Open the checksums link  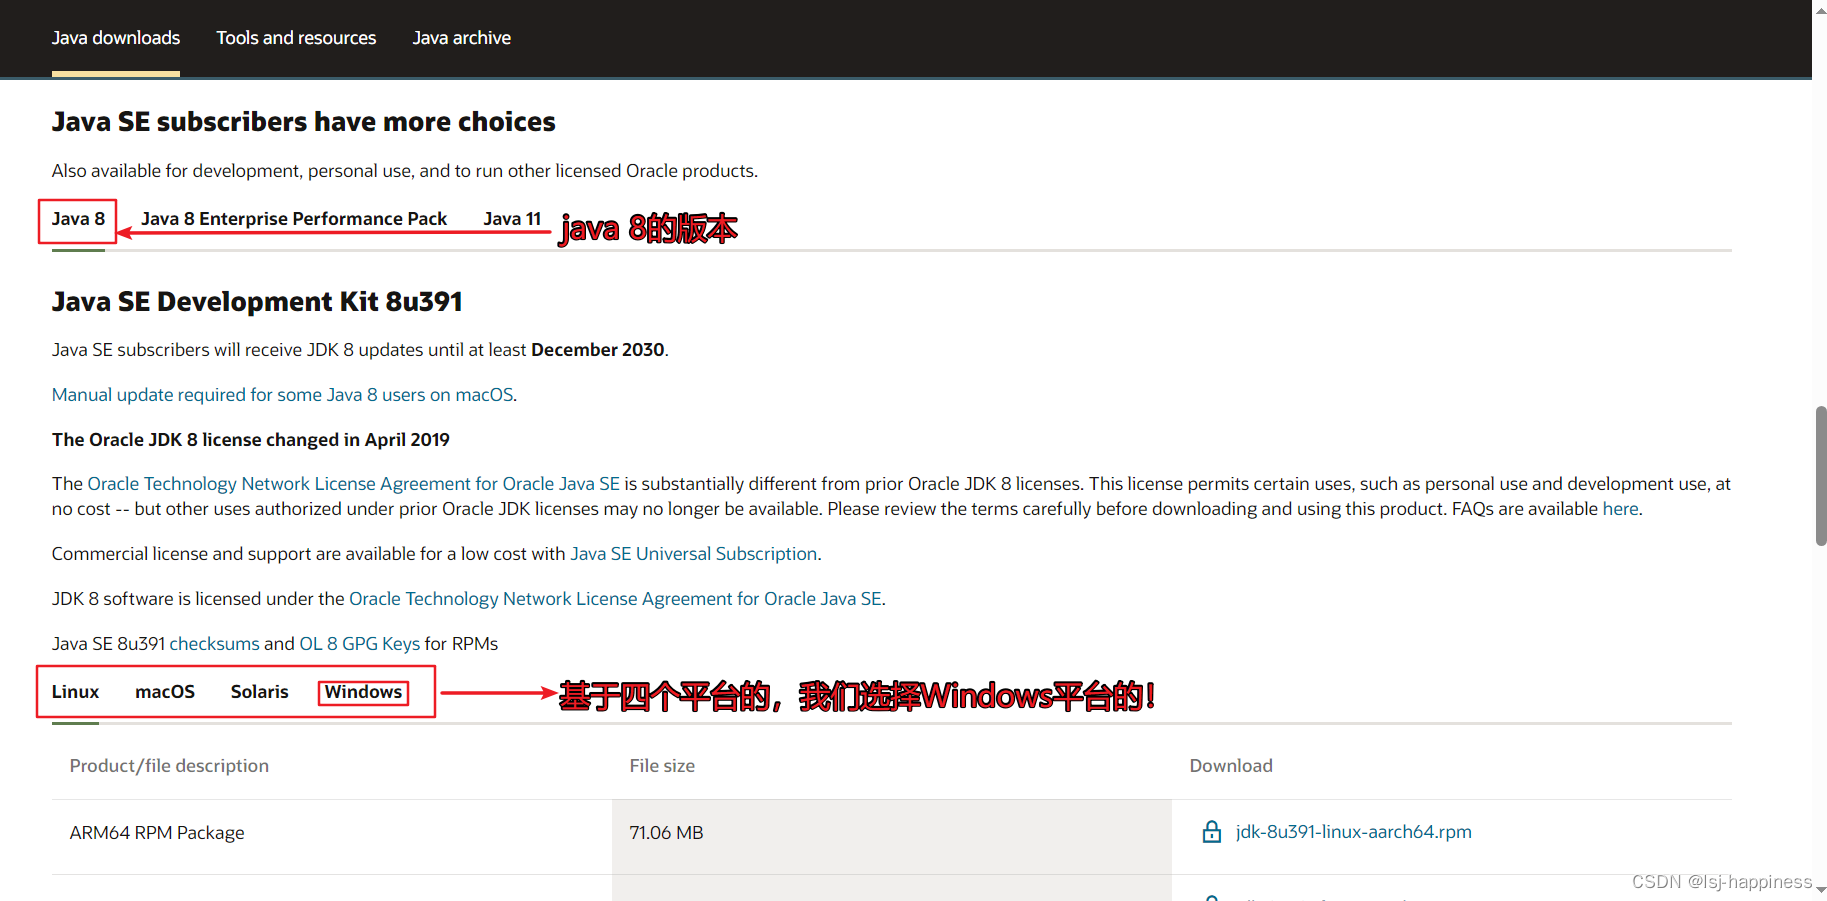[214, 644]
